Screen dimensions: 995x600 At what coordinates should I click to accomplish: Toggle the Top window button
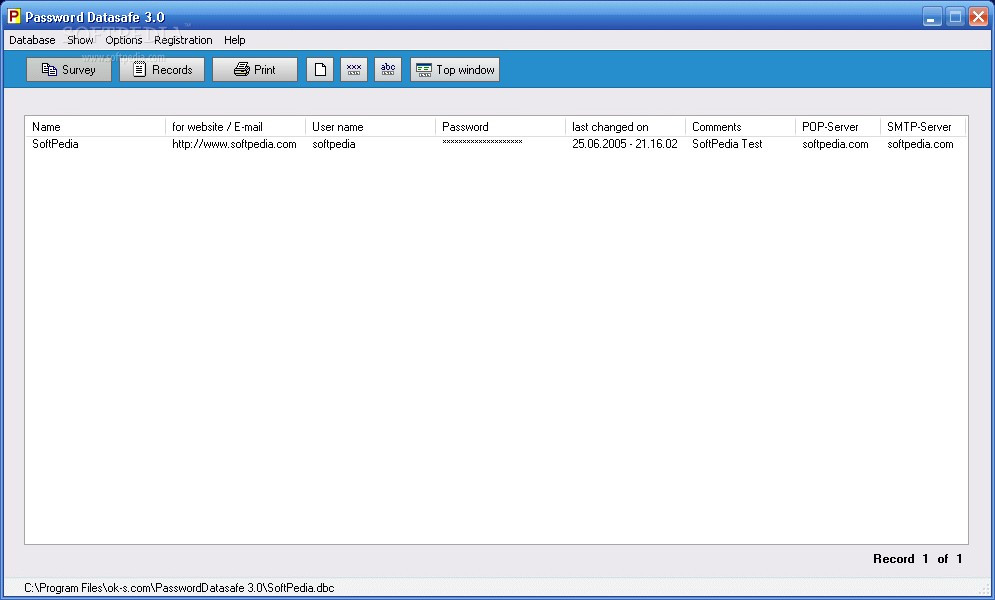pyautogui.click(x=455, y=70)
